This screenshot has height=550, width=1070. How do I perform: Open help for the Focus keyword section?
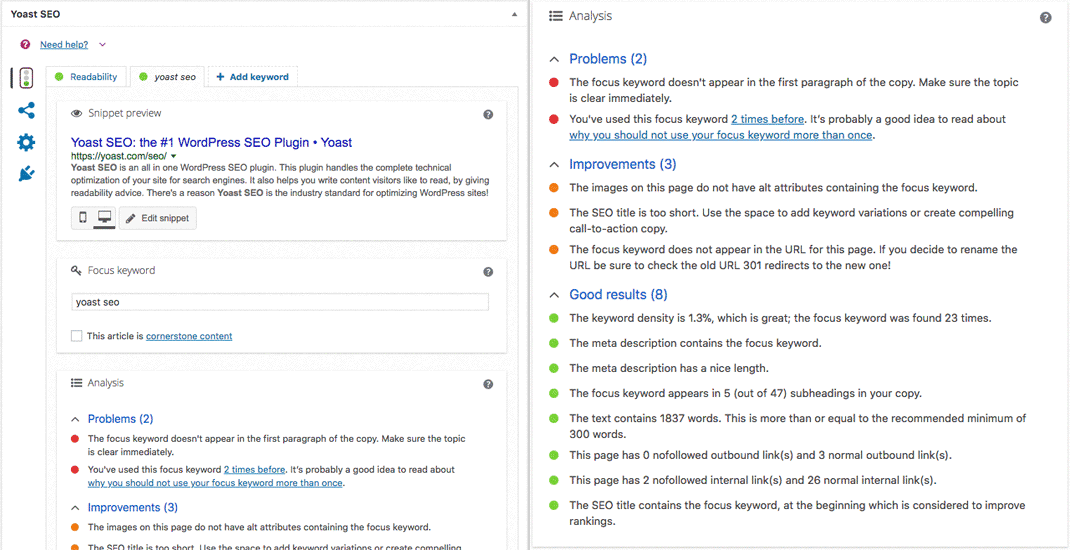[488, 272]
